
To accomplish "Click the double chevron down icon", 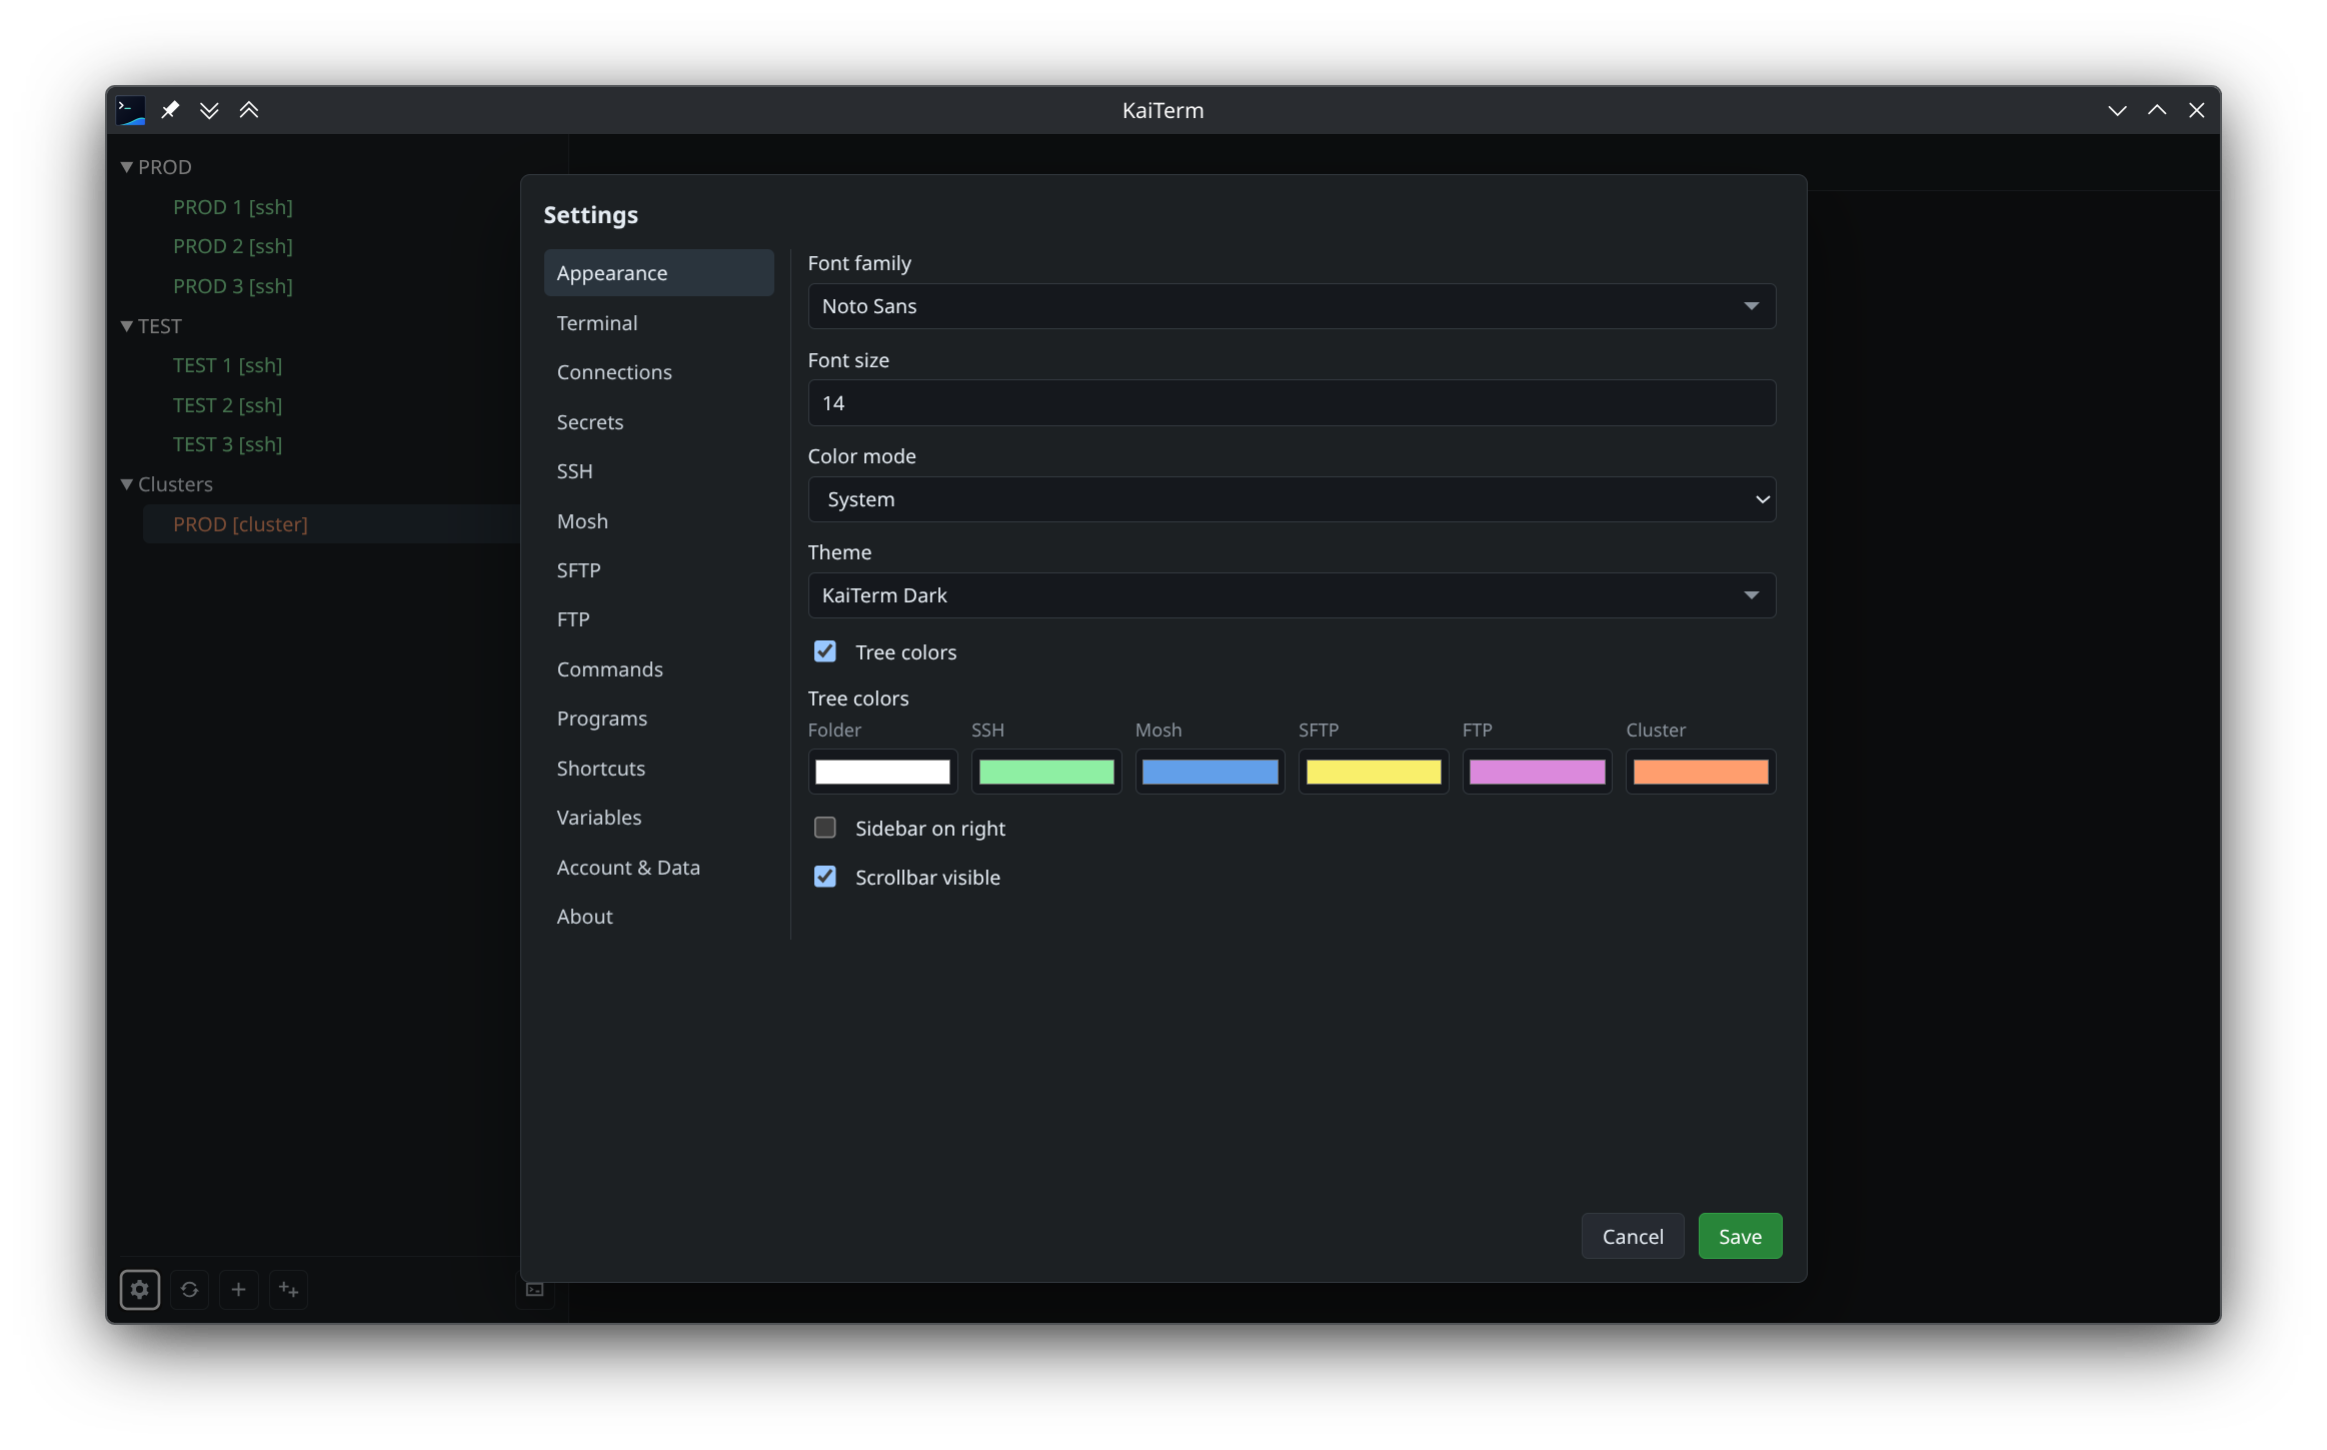I will pyautogui.click(x=210, y=110).
